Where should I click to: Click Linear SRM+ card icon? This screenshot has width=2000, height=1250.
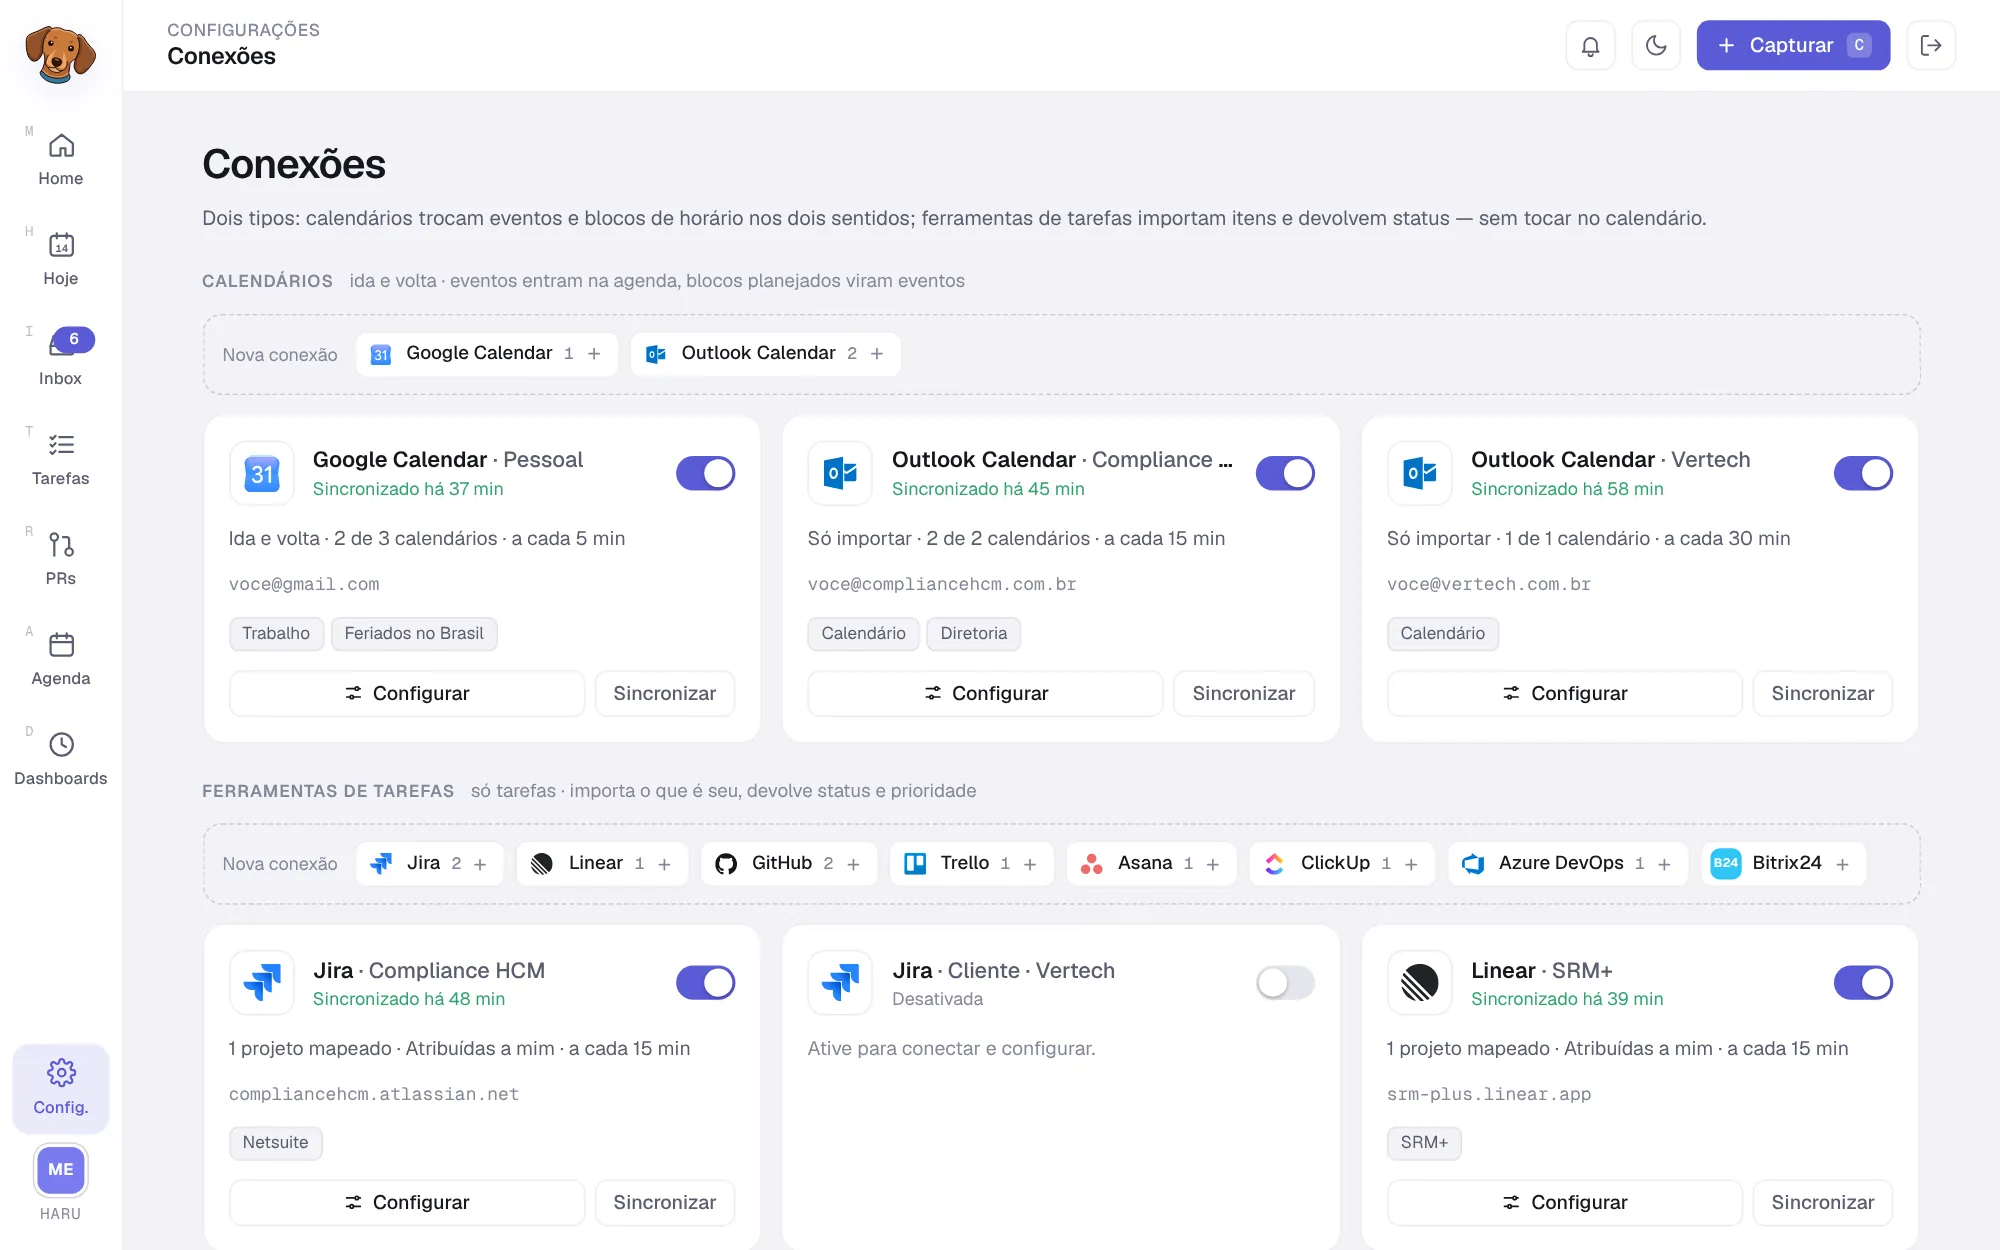click(1419, 983)
